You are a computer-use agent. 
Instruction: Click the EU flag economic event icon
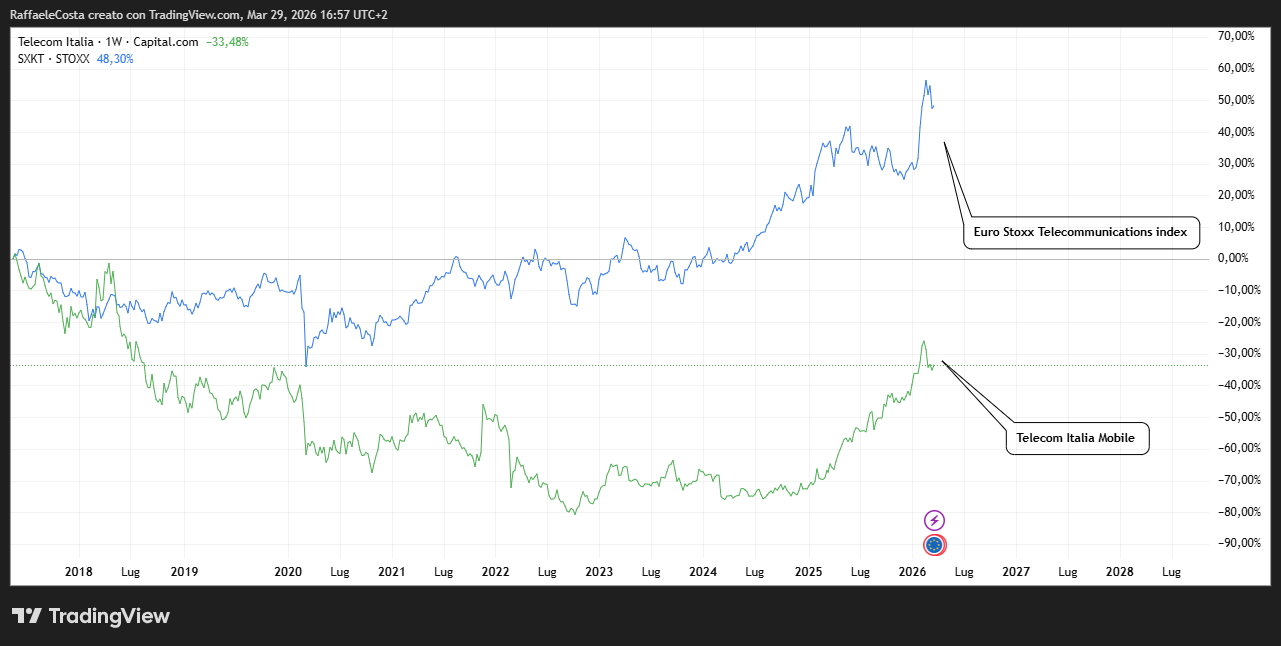pyautogui.click(x=934, y=545)
